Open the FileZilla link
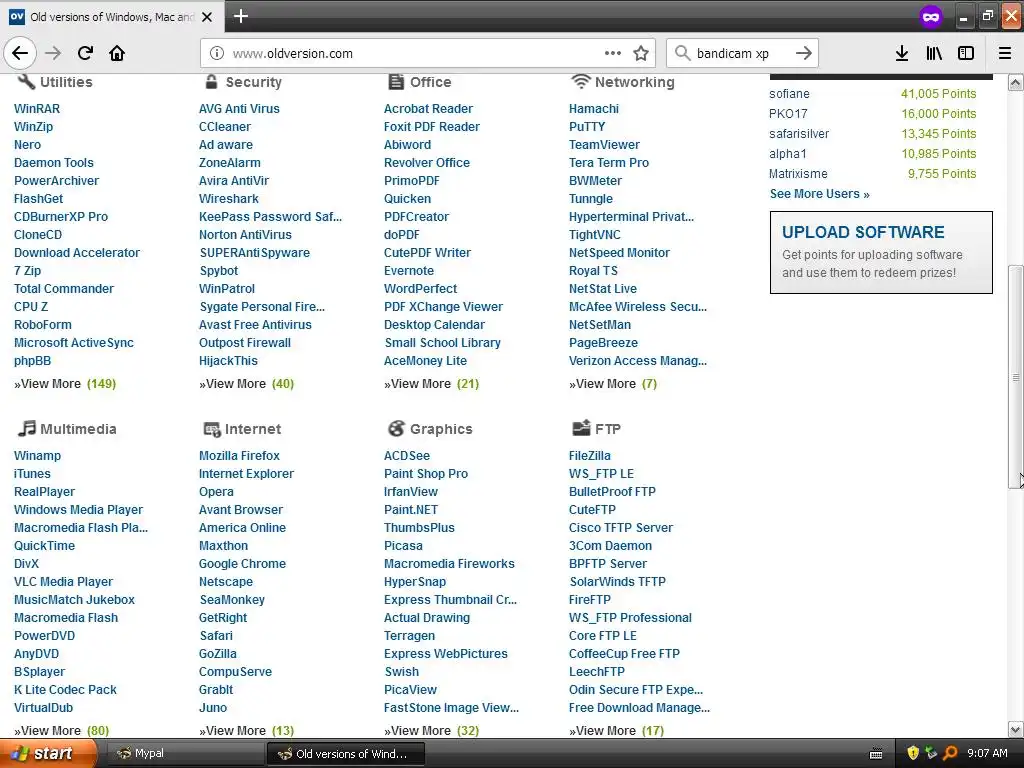The image size is (1024, 768). click(x=590, y=455)
